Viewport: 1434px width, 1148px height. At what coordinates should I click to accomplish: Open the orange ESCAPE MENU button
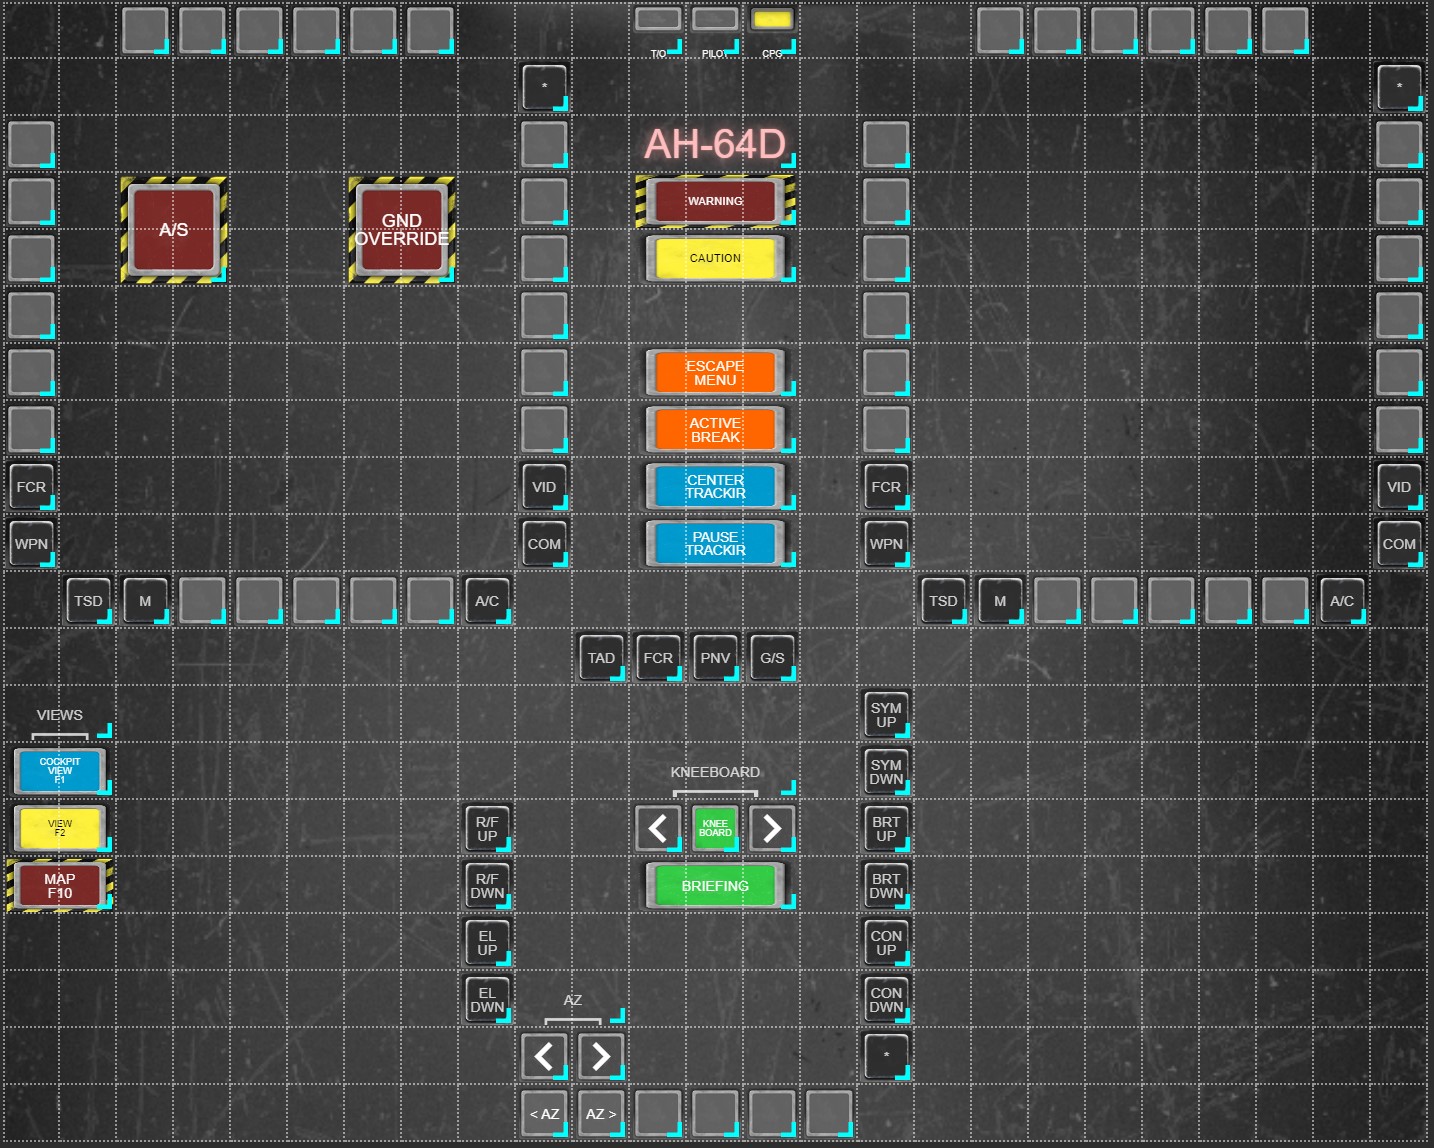tap(715, 372)
